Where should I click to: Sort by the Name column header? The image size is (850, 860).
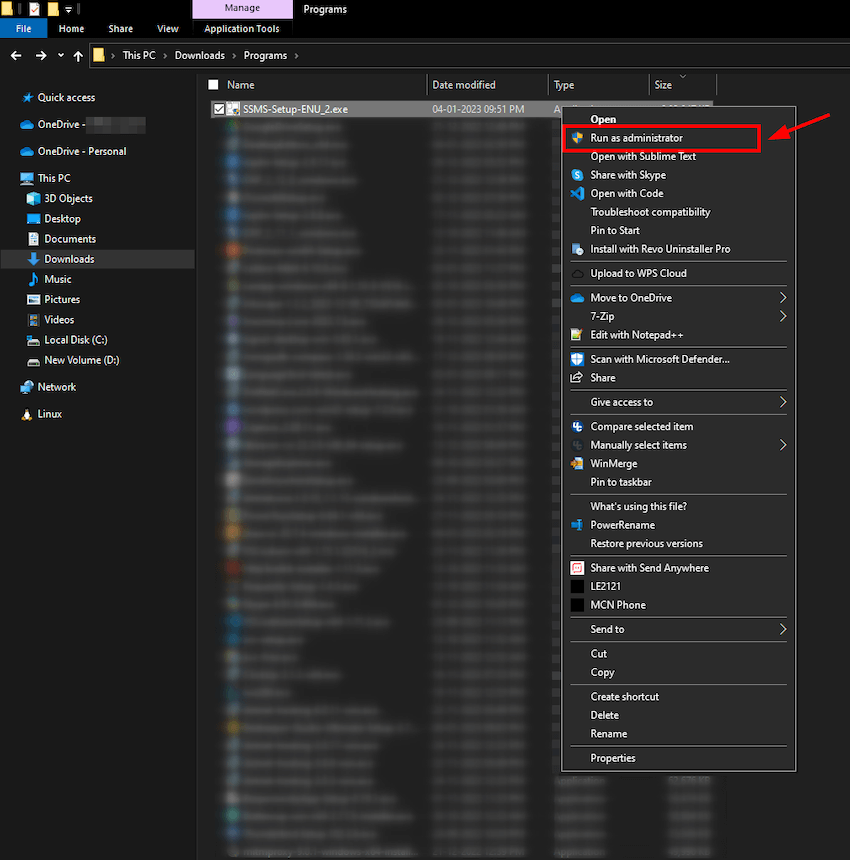[241, 85]
